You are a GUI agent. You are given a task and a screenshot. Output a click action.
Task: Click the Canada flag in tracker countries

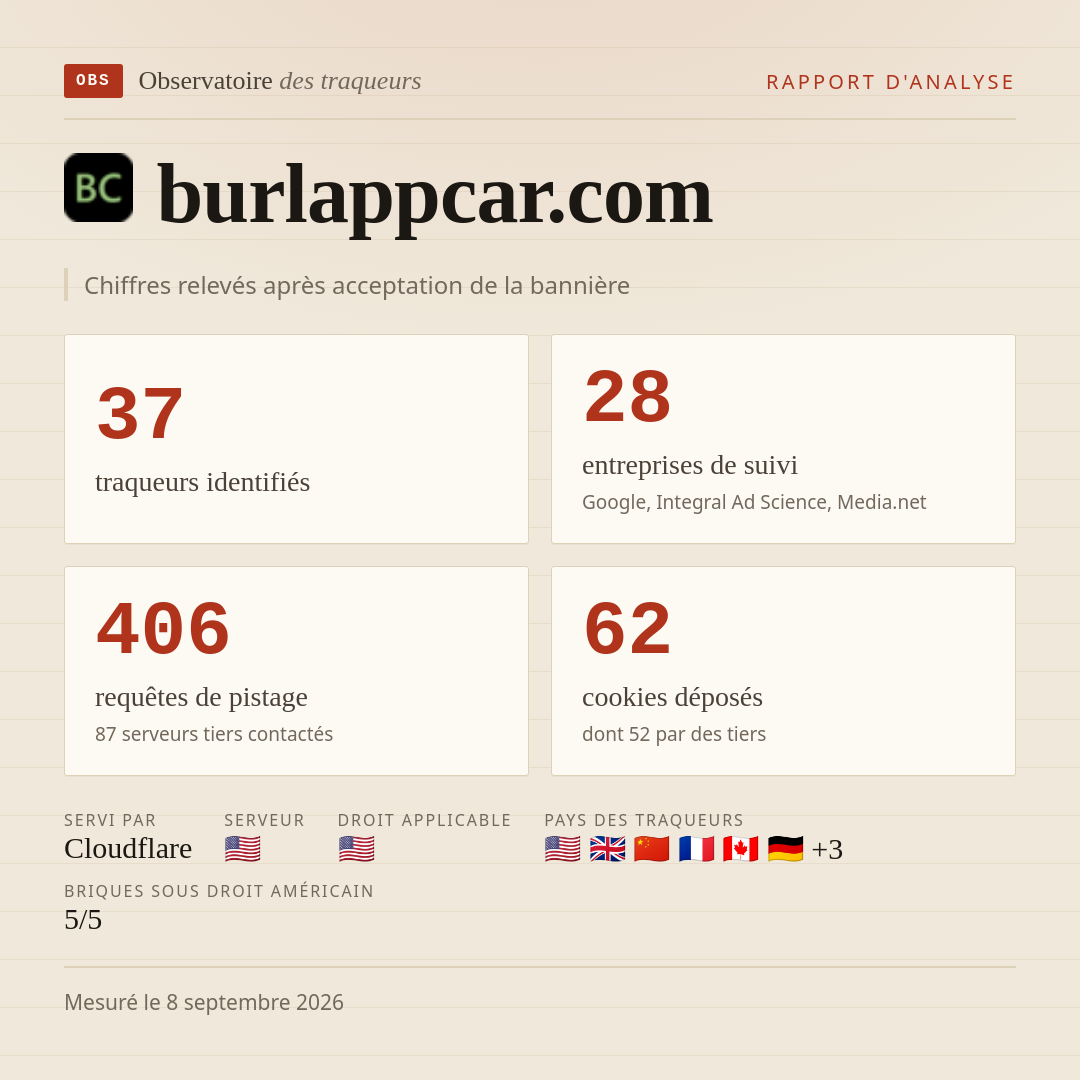click(x=740, y=849)
